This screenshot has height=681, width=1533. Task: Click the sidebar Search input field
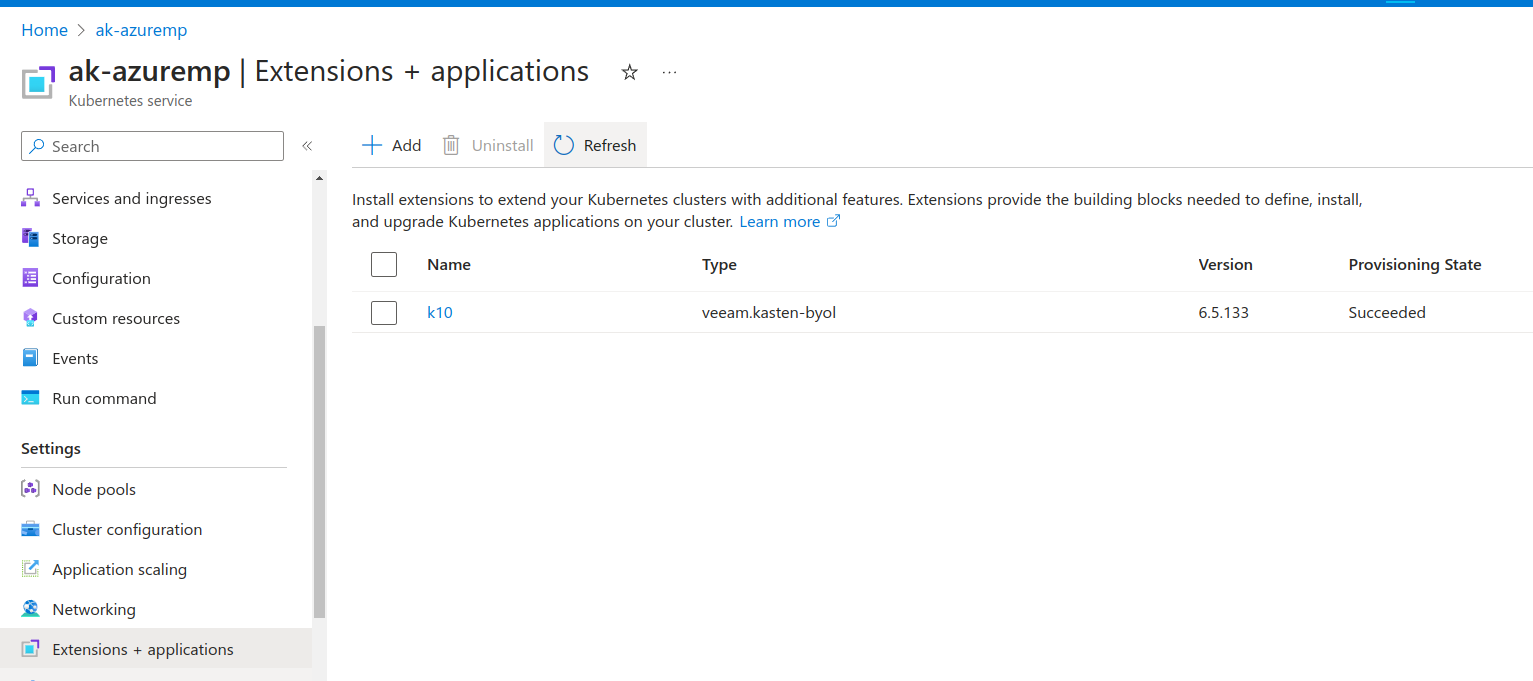coord(152,146)
